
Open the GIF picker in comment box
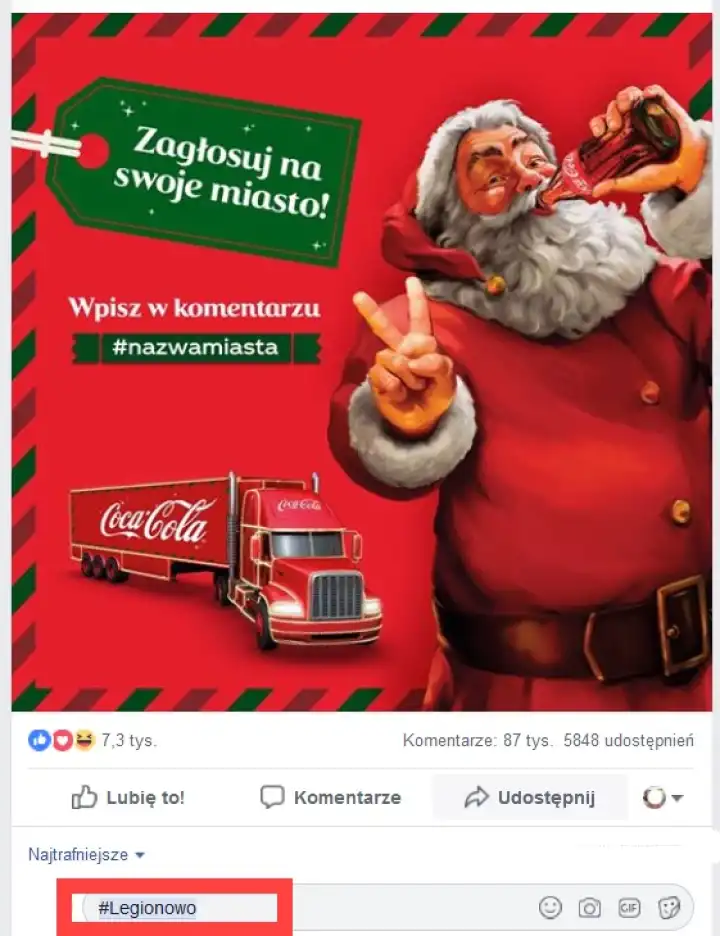tap(629, 908)
